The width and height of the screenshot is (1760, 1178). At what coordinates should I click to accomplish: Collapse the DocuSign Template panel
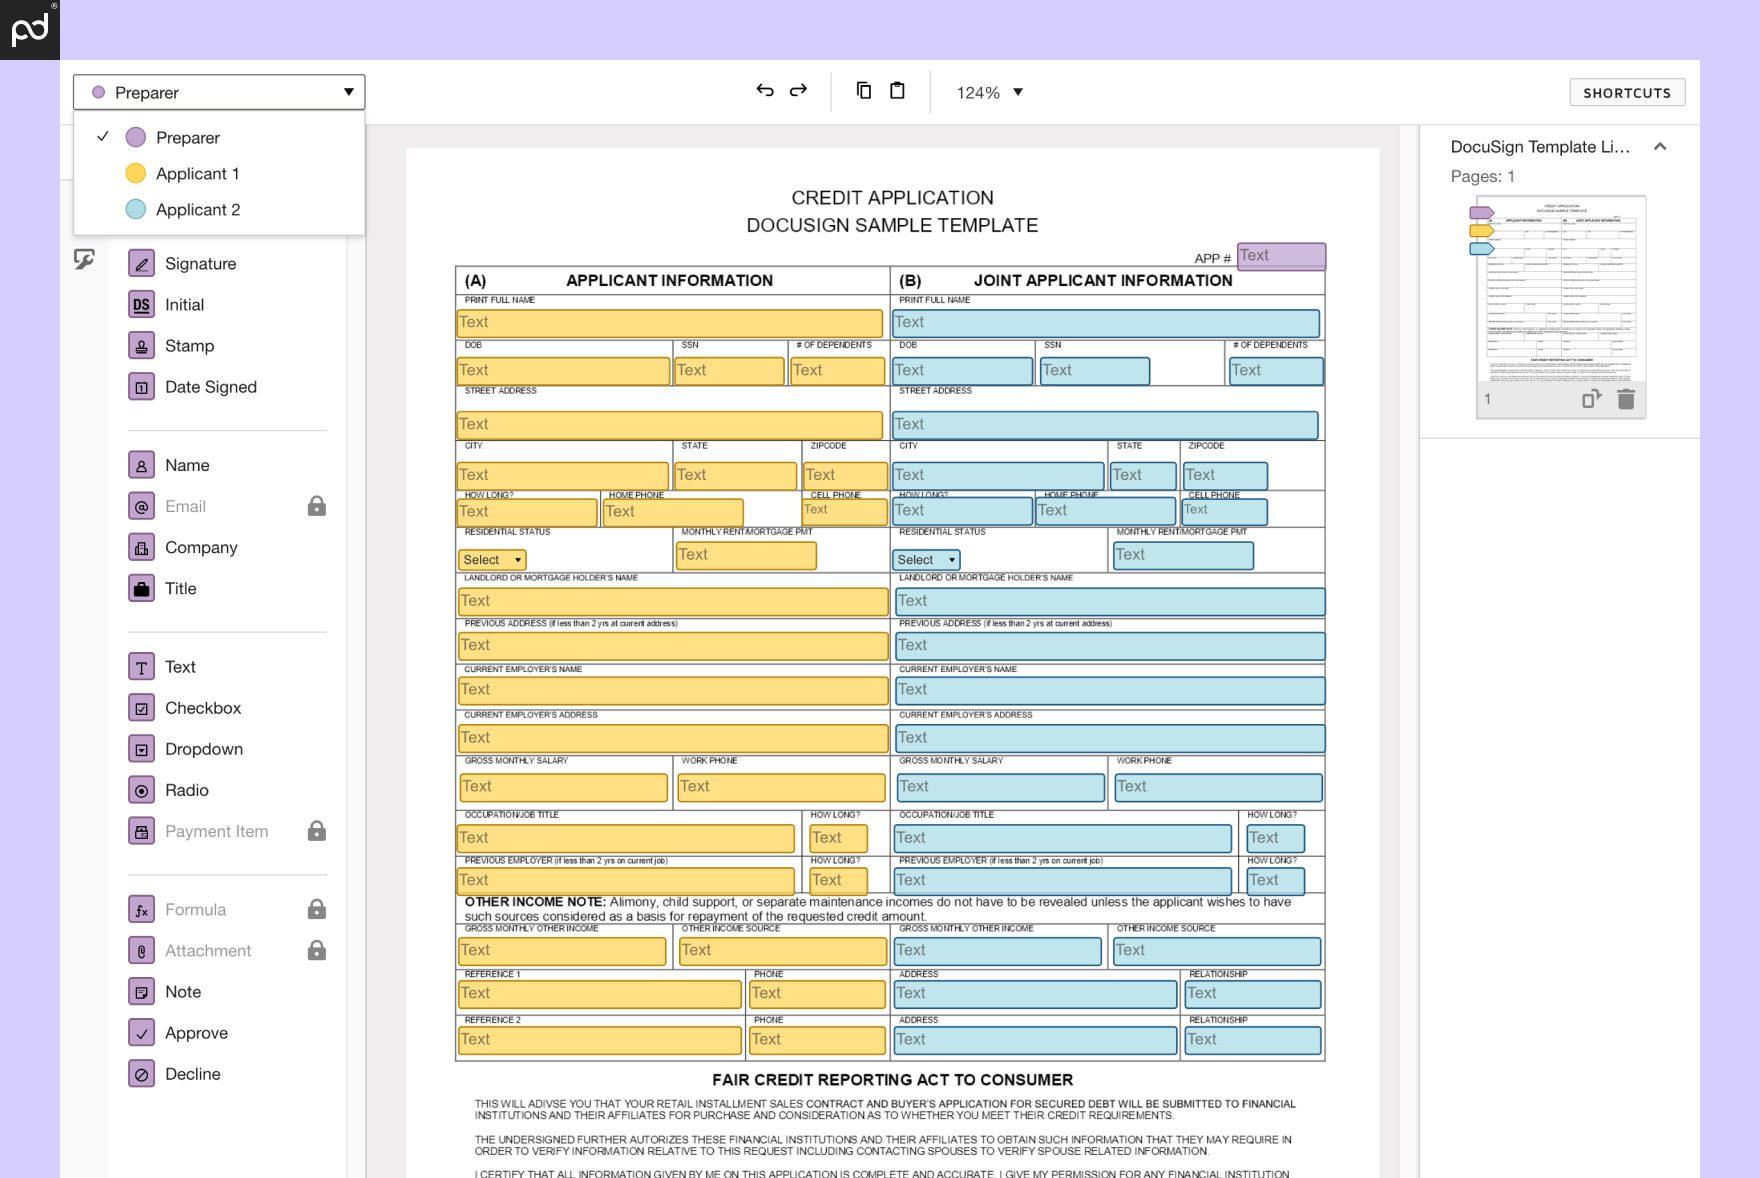coord(1661,146)
